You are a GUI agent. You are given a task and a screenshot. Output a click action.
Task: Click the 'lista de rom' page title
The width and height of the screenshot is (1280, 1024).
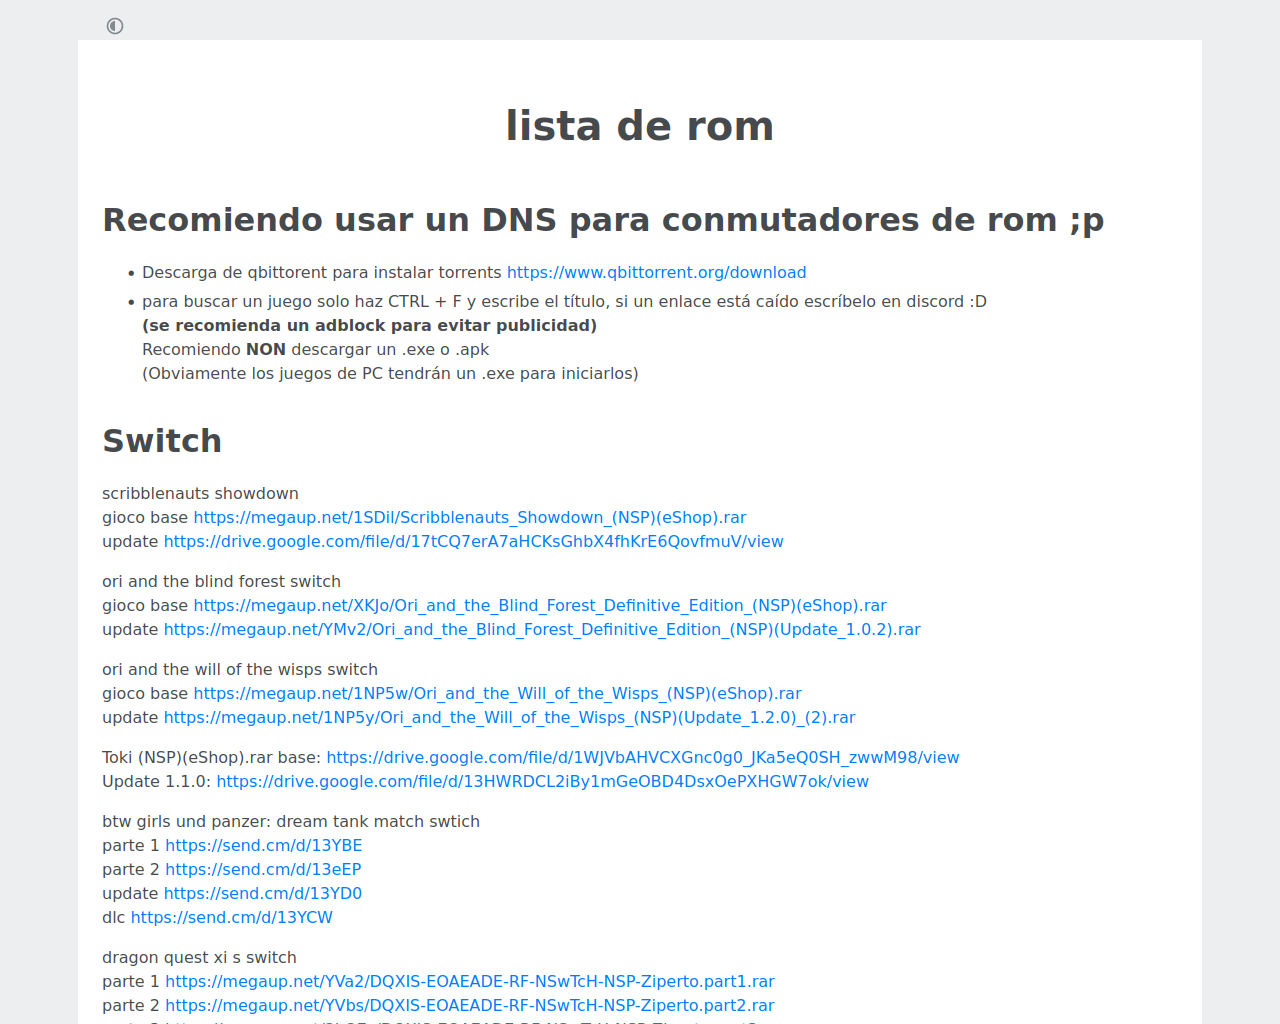coord(640,126)
